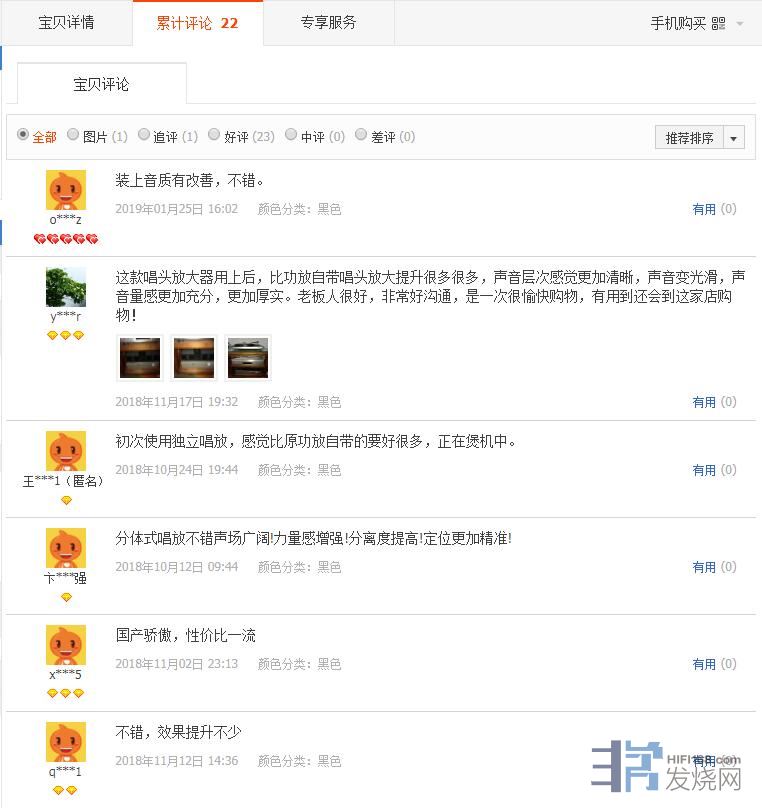
Task: Click avatar of reviewer x***5
Action: [66, 645]
